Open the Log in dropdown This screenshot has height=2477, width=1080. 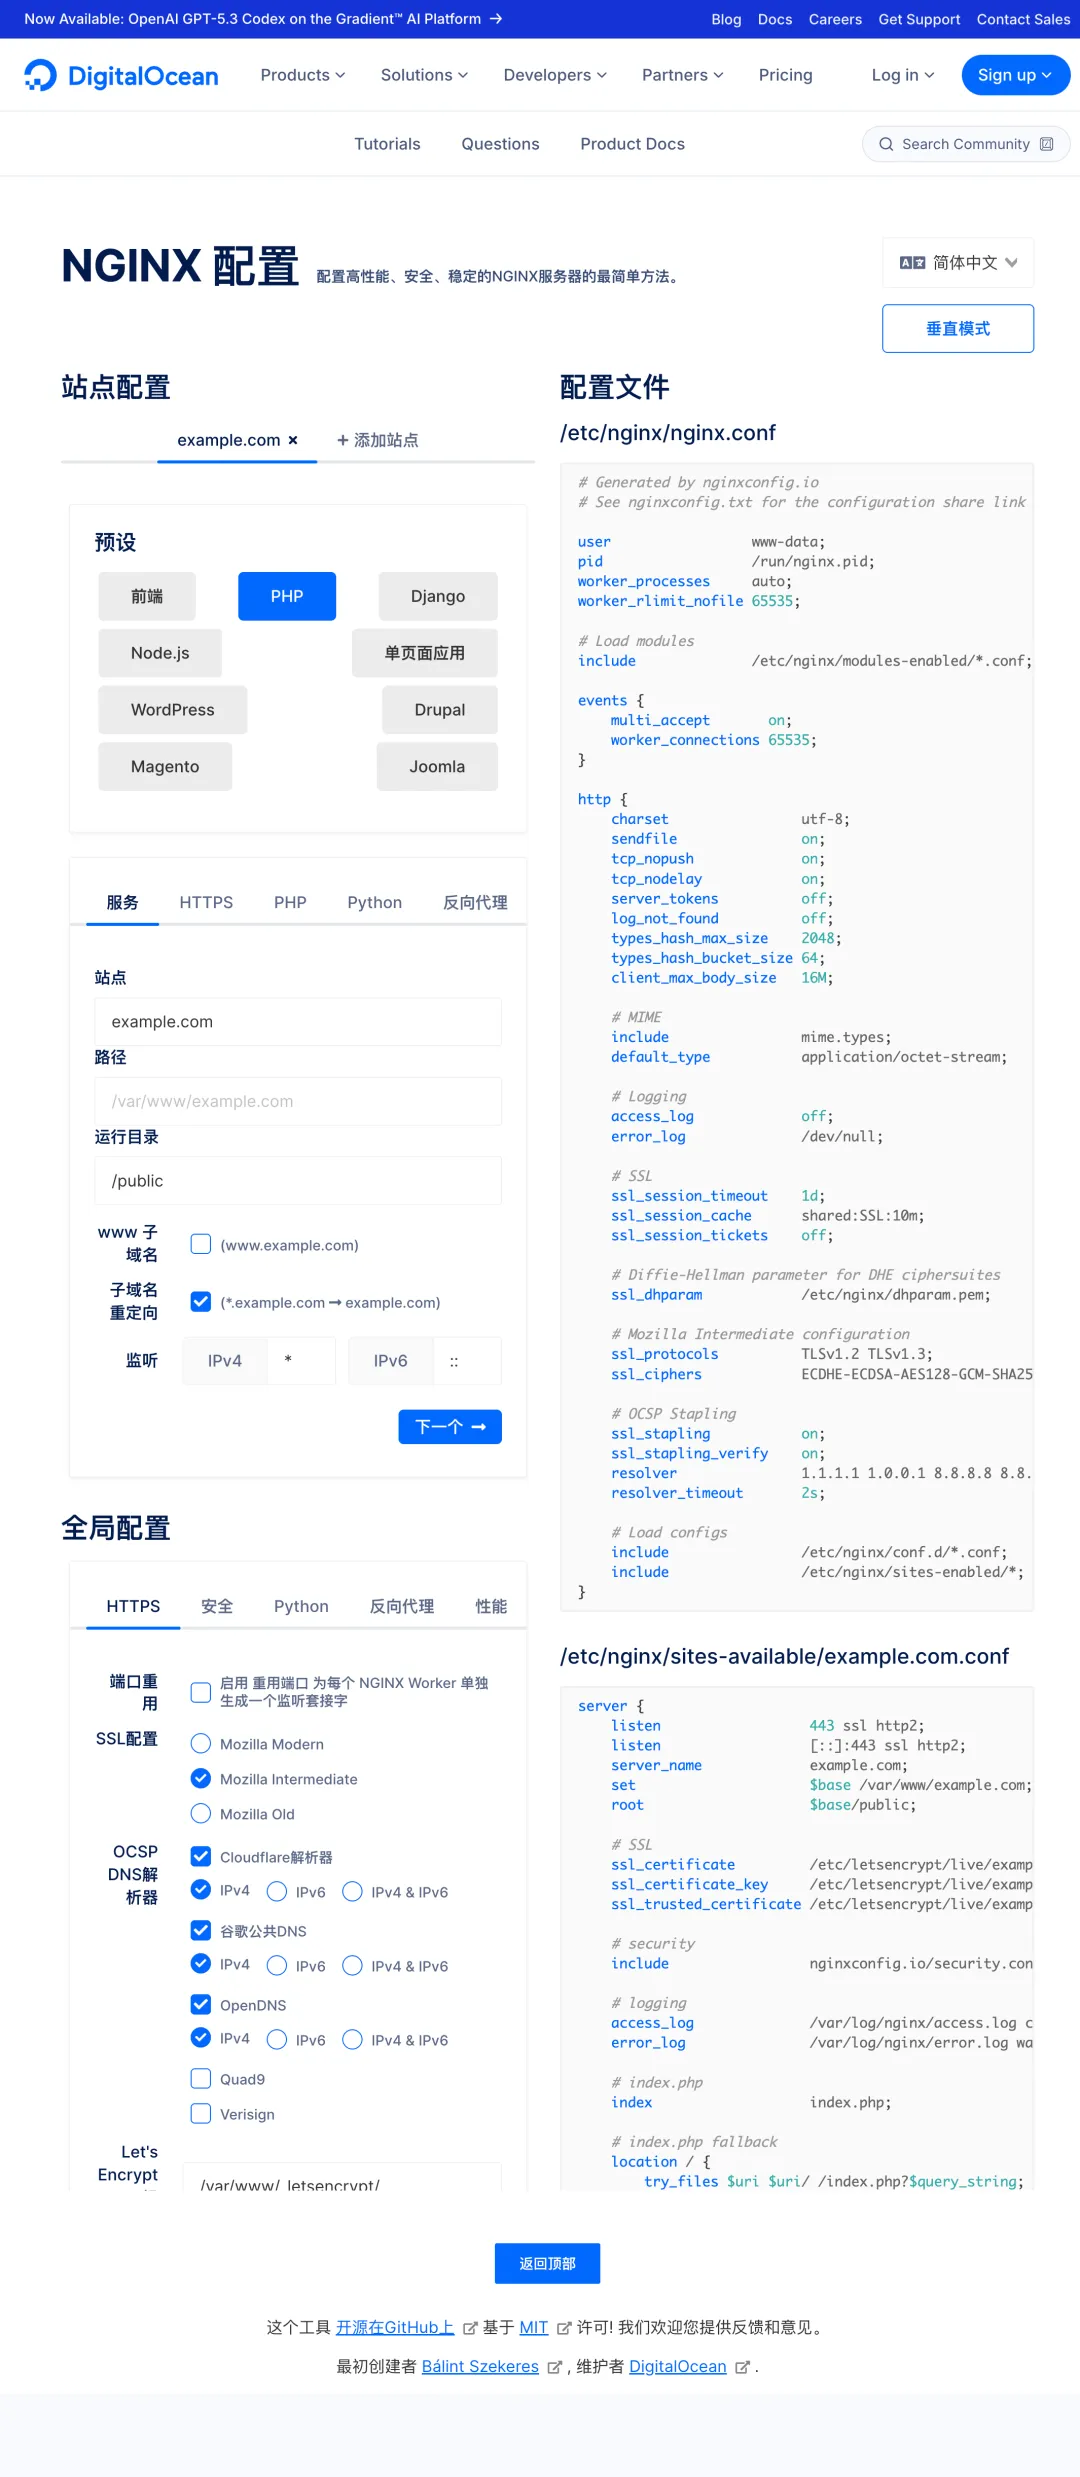point(903,75)
